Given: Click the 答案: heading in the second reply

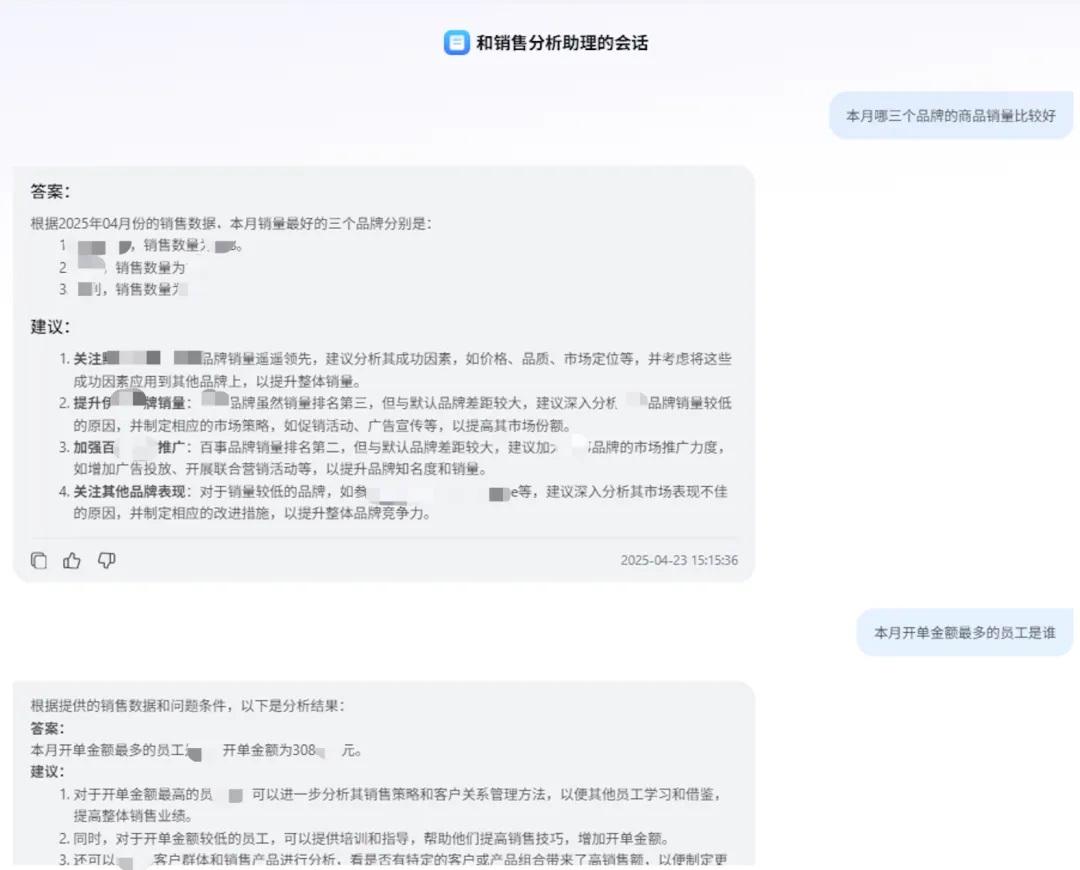Looking at the screenshot, I should pyautogui.click(x=47, y=728).
